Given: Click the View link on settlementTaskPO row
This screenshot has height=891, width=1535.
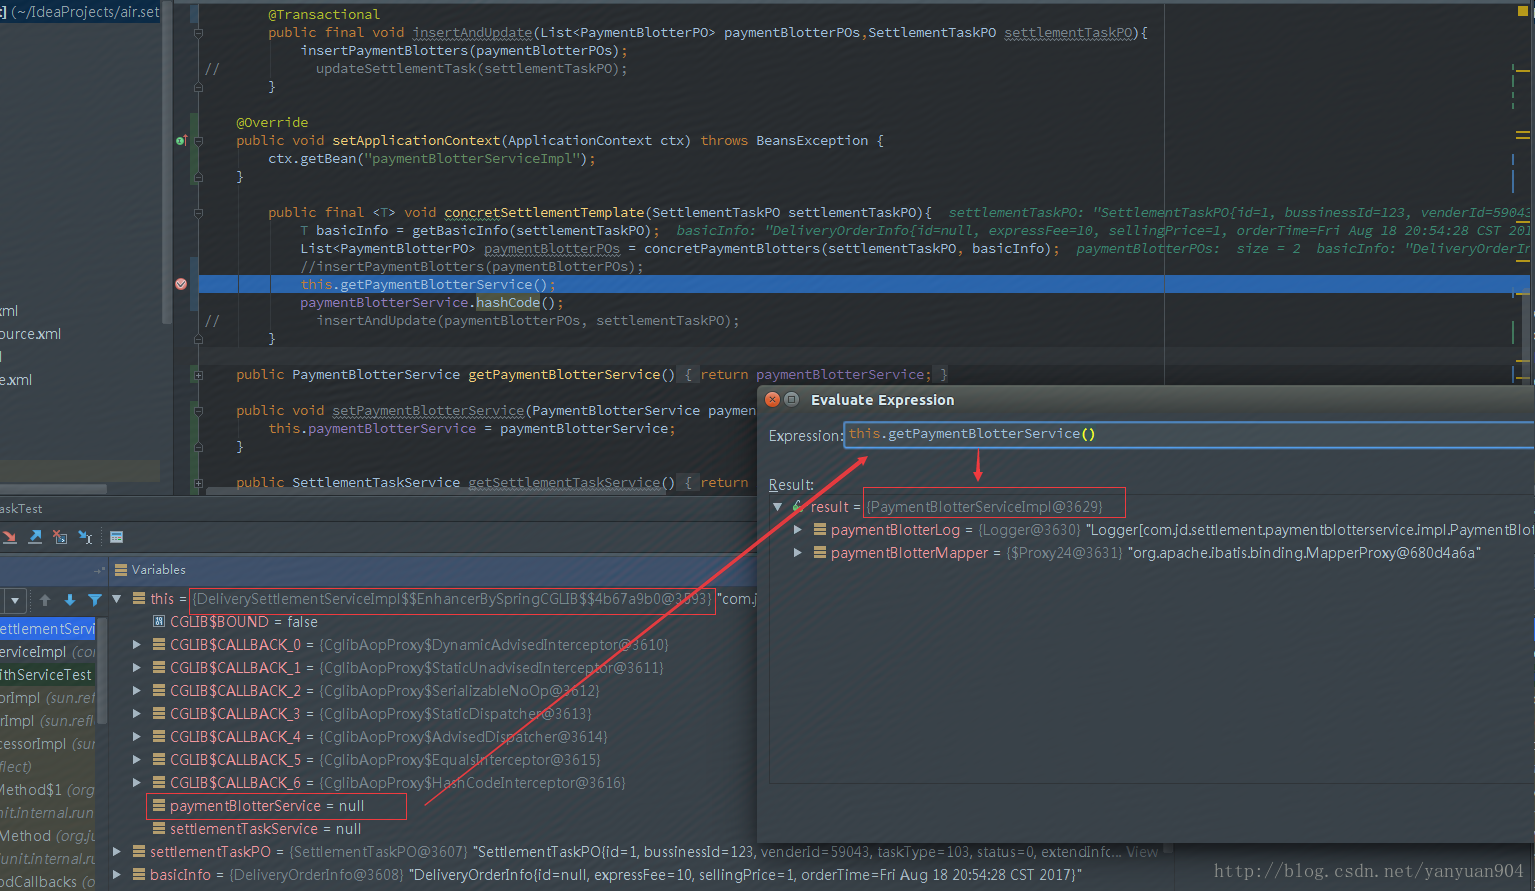Looking at the screenshot, I should point(1142,852).
